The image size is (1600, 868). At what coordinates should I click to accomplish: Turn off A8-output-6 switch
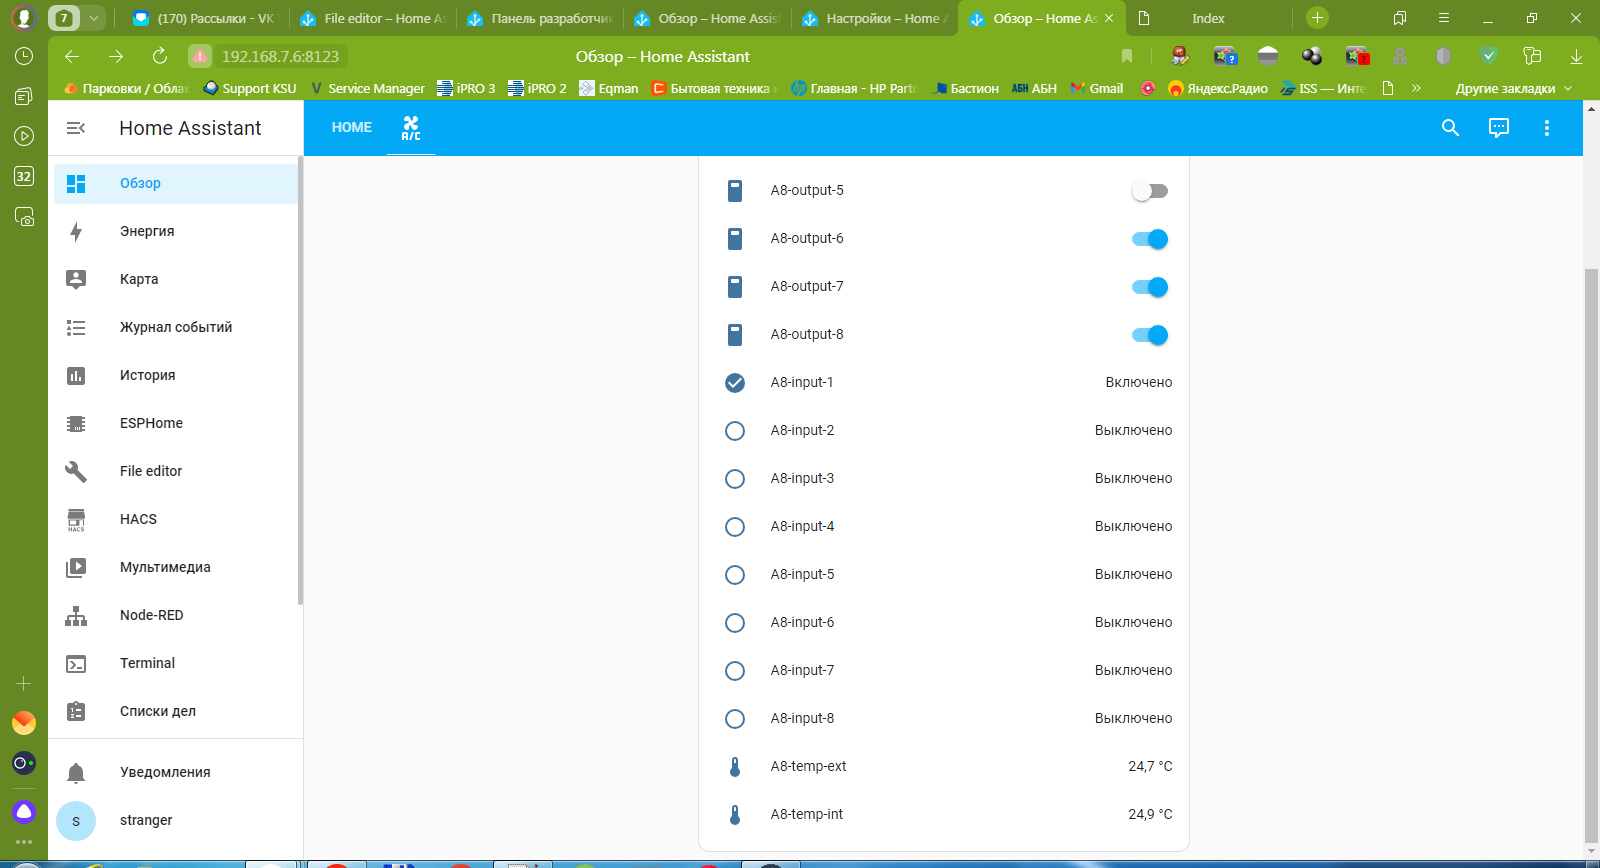1149,239
